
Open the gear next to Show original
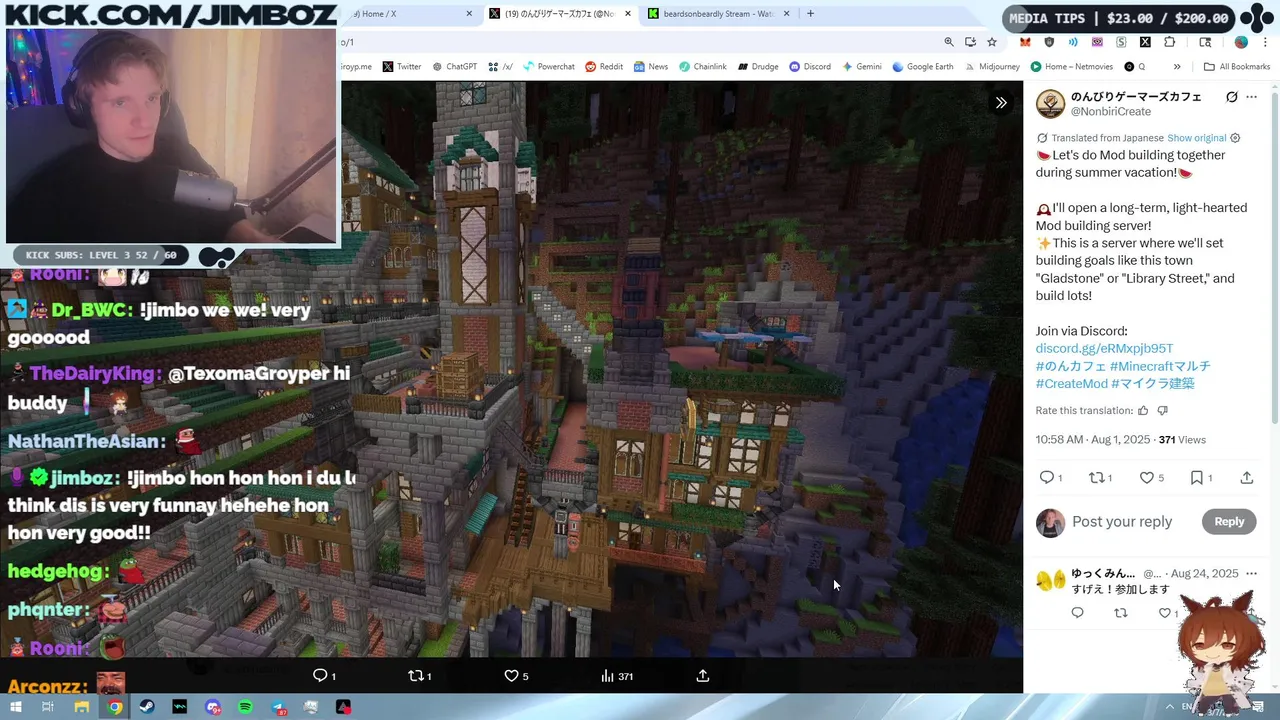pyautogui.click(x=1235, y=138)
